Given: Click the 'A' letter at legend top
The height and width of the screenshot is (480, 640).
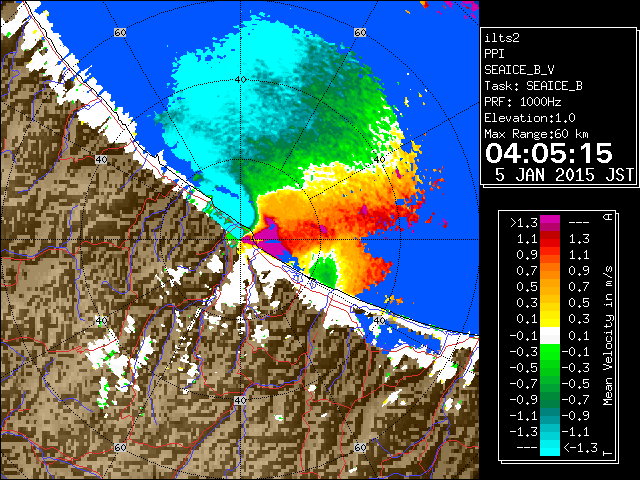Looking at the screenshot, I should pos(608,217).
